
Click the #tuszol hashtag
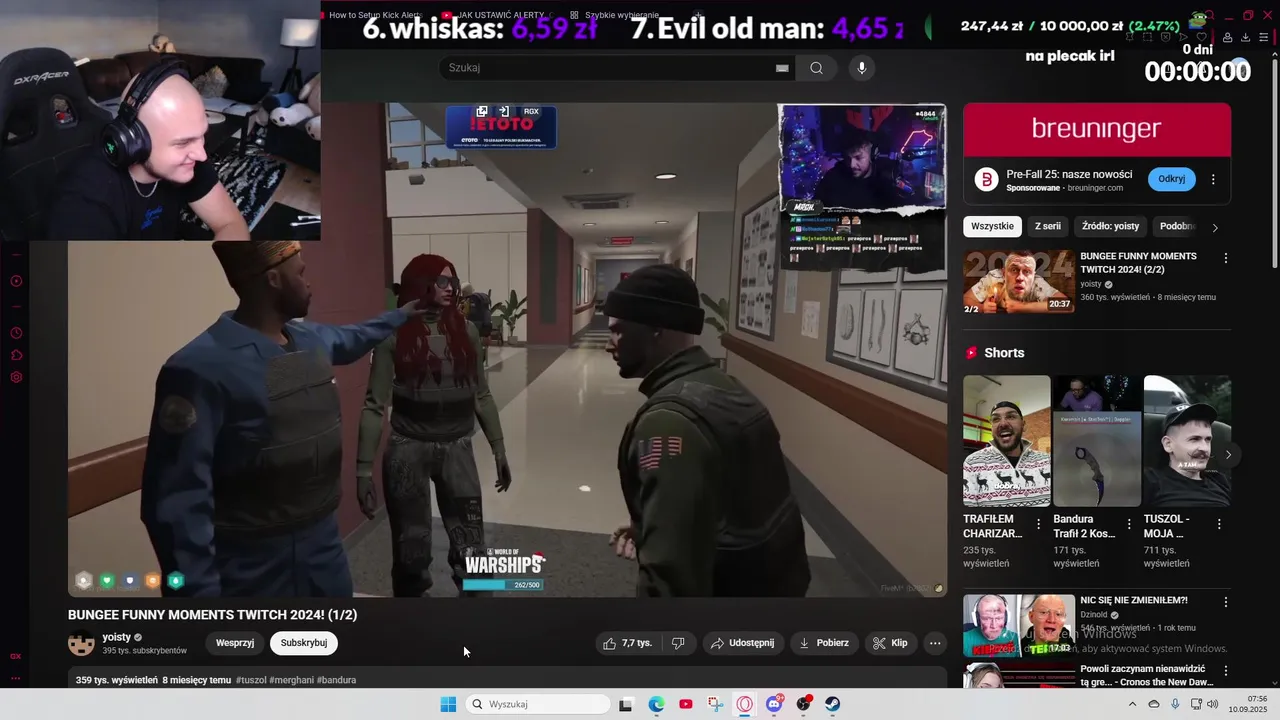[251, 680]
